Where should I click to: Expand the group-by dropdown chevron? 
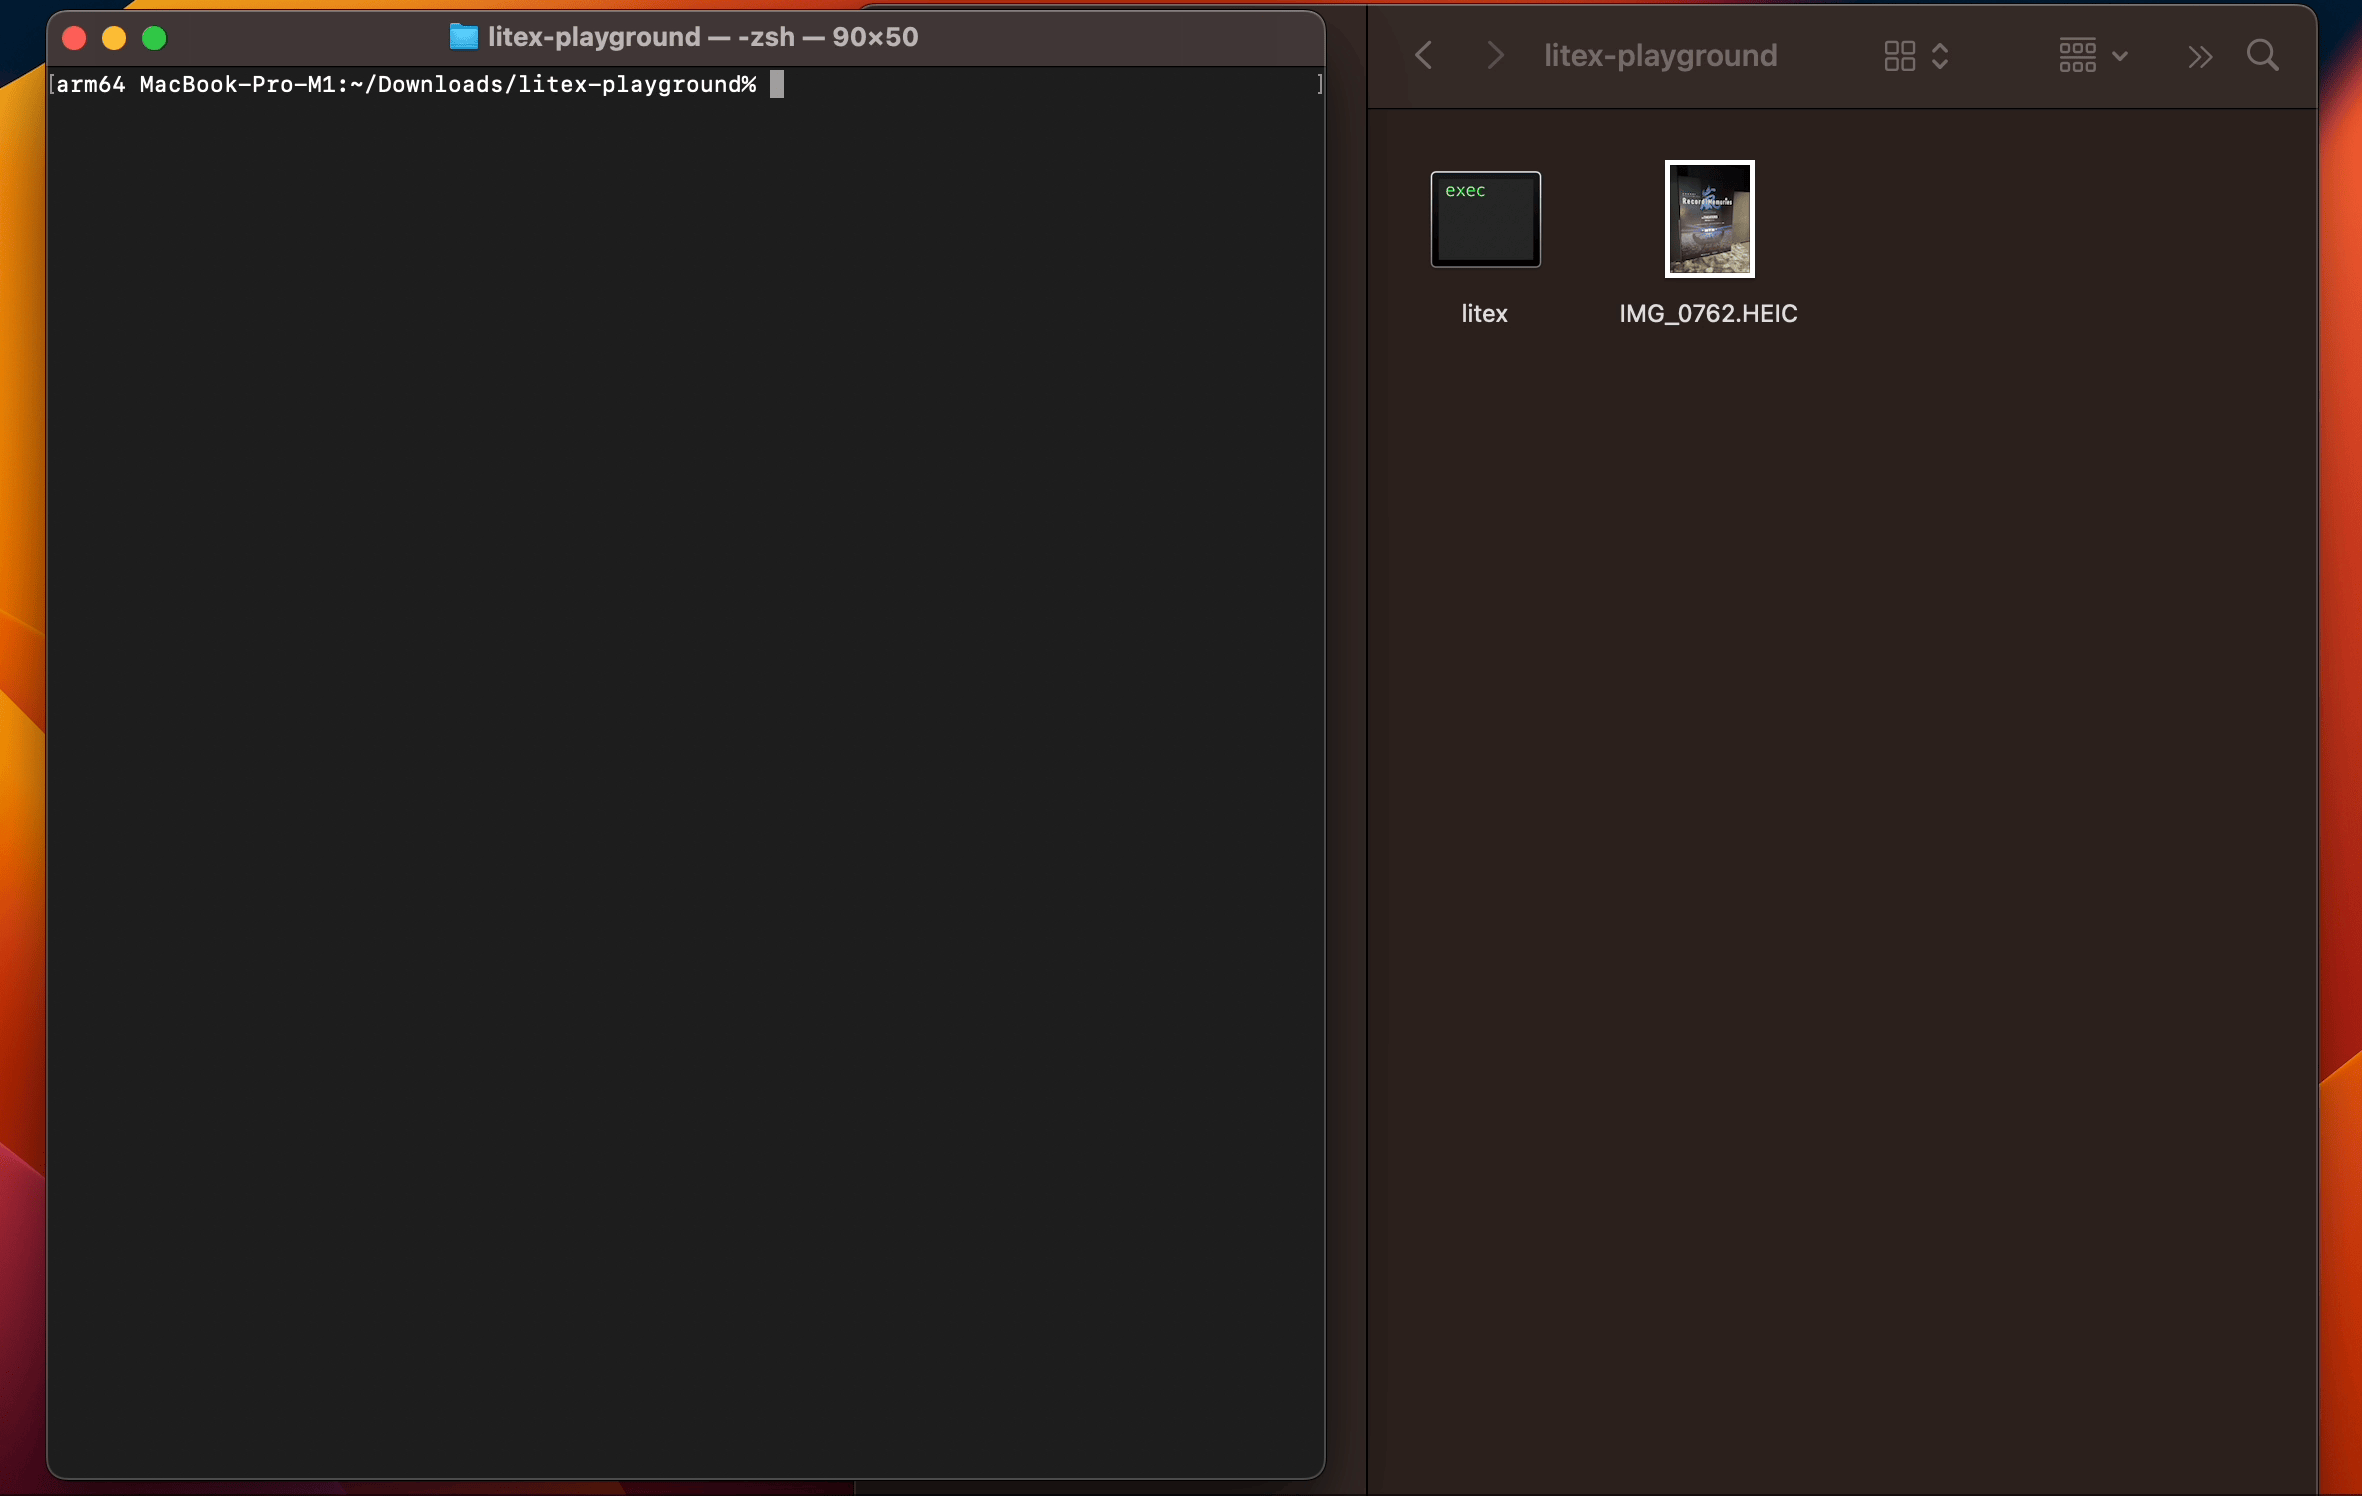coord(2120,56)
